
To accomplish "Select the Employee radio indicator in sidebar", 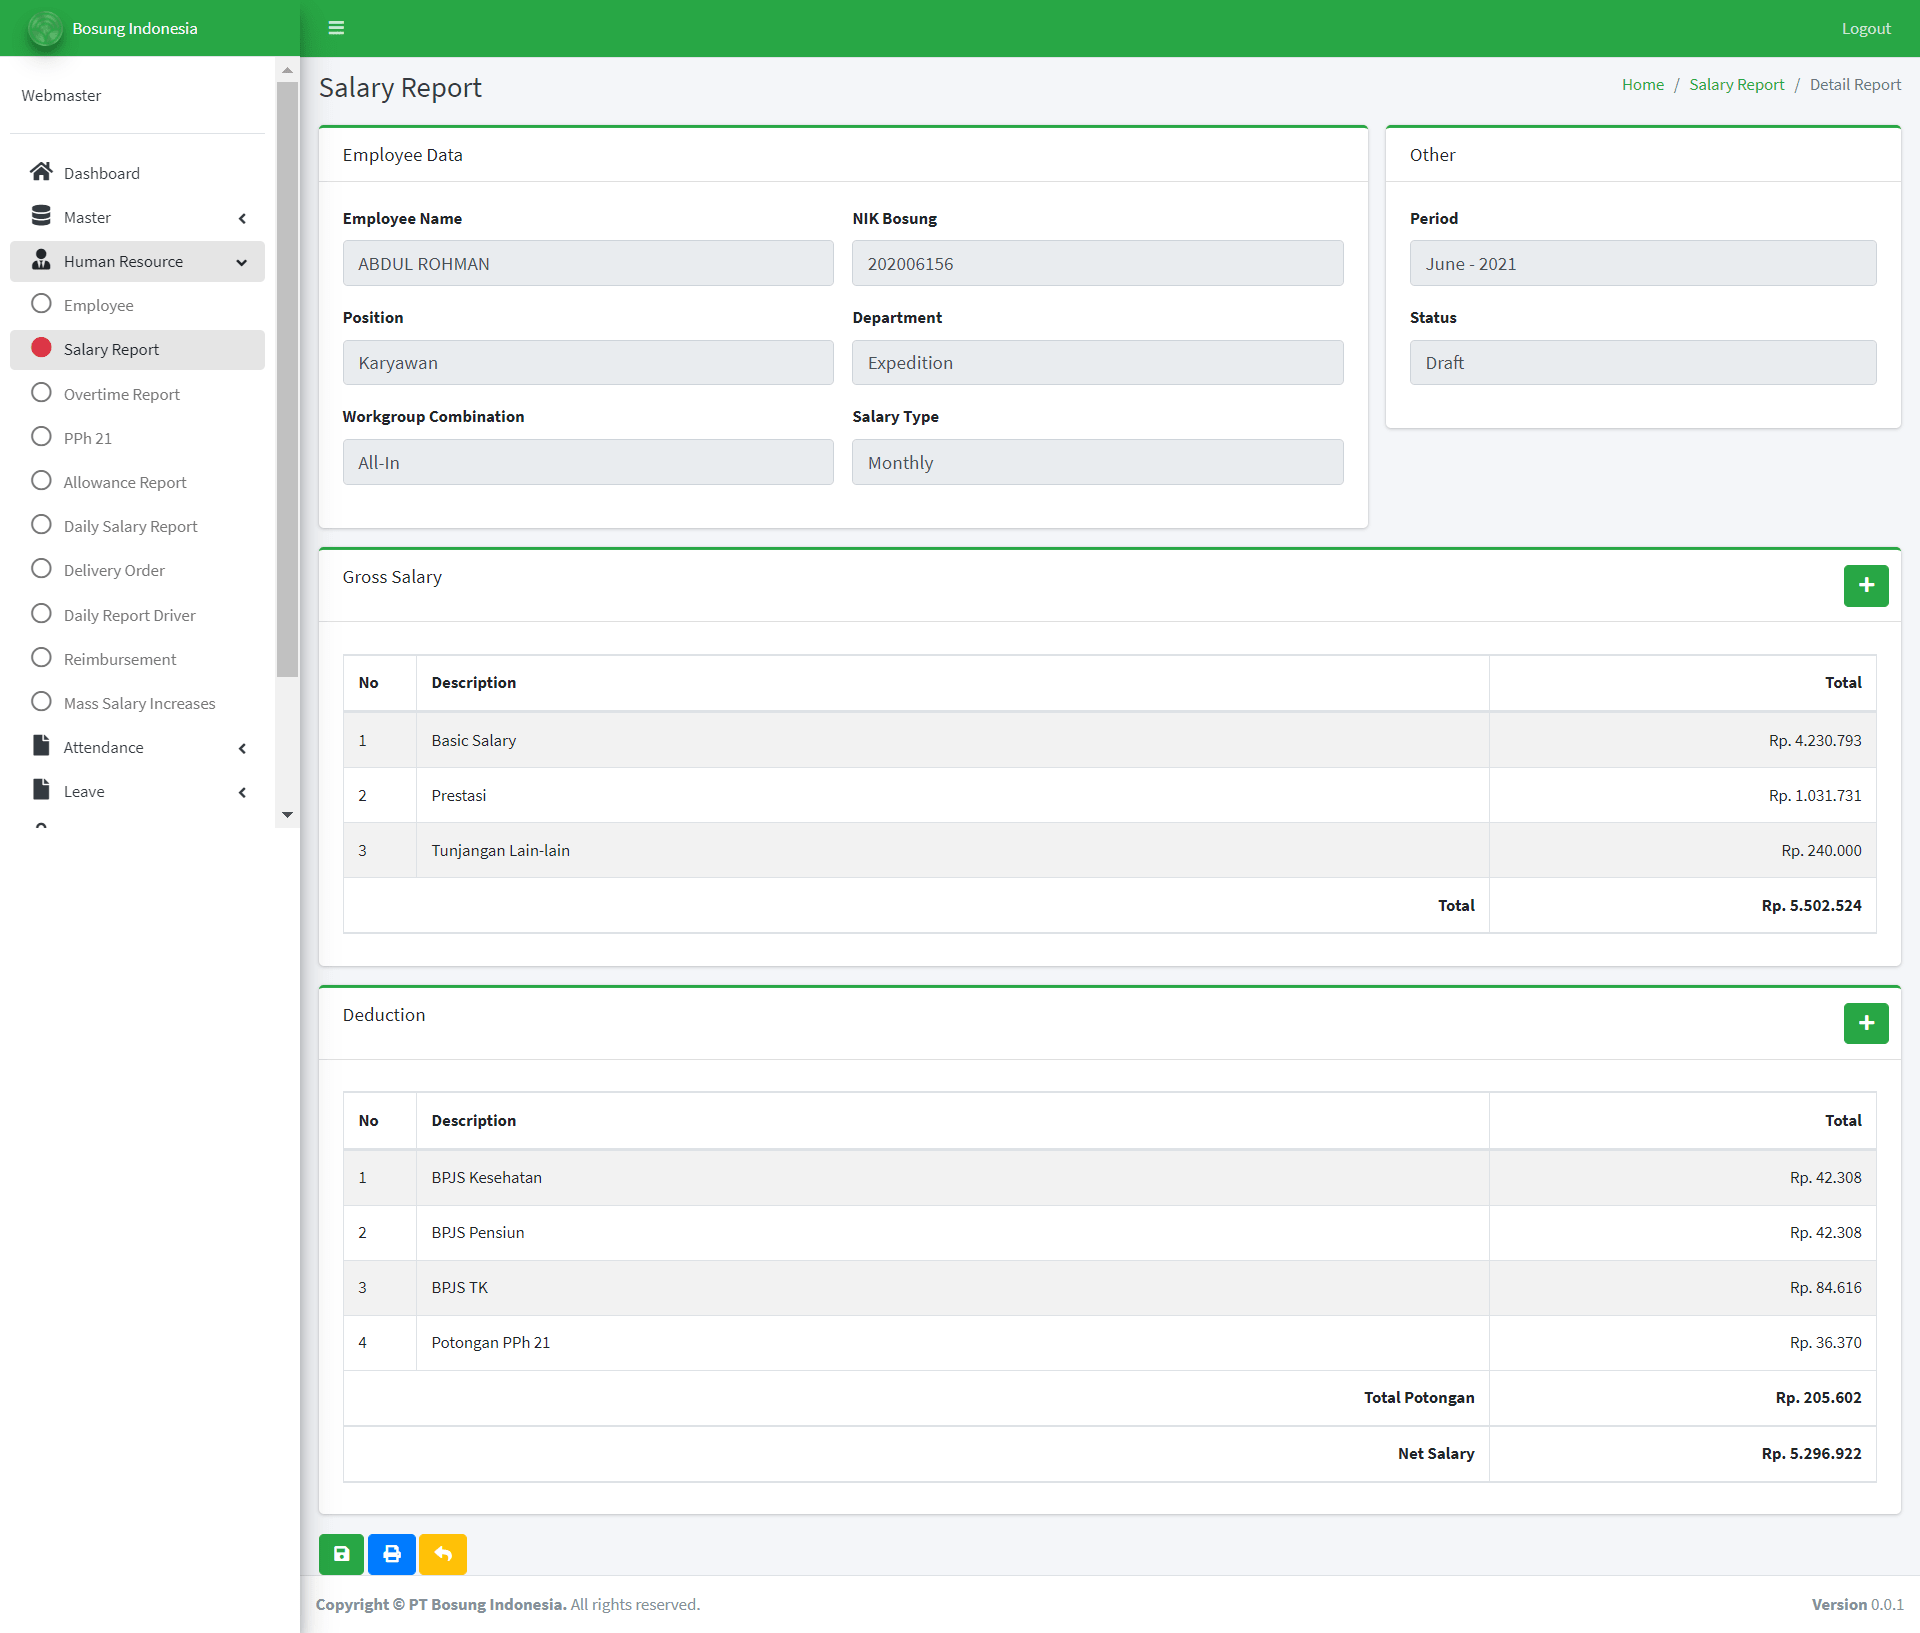I will click(x=41, y=304).
